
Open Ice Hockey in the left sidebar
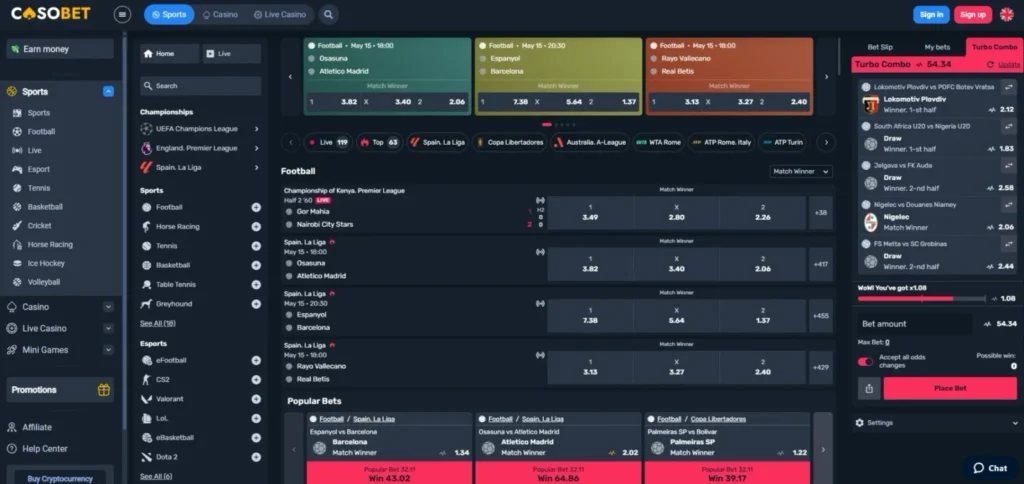tap(46, 263)
